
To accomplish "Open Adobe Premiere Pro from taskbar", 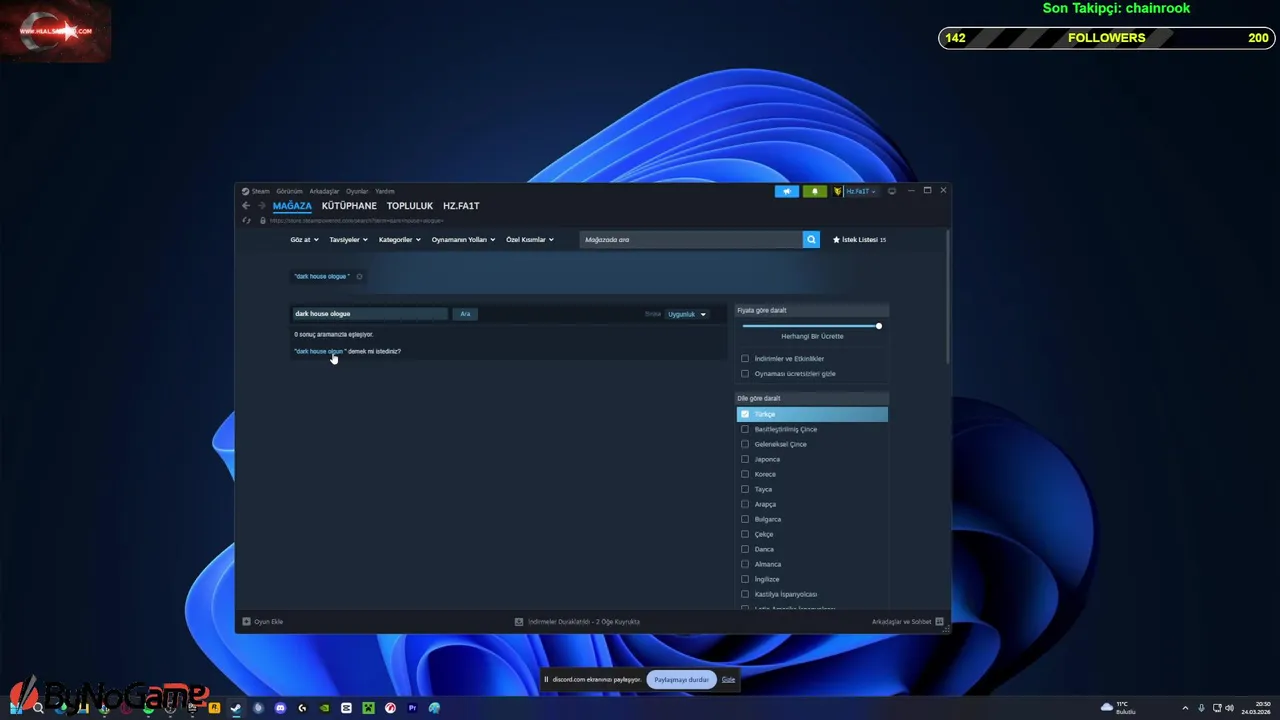I will [x=412, y=708].
